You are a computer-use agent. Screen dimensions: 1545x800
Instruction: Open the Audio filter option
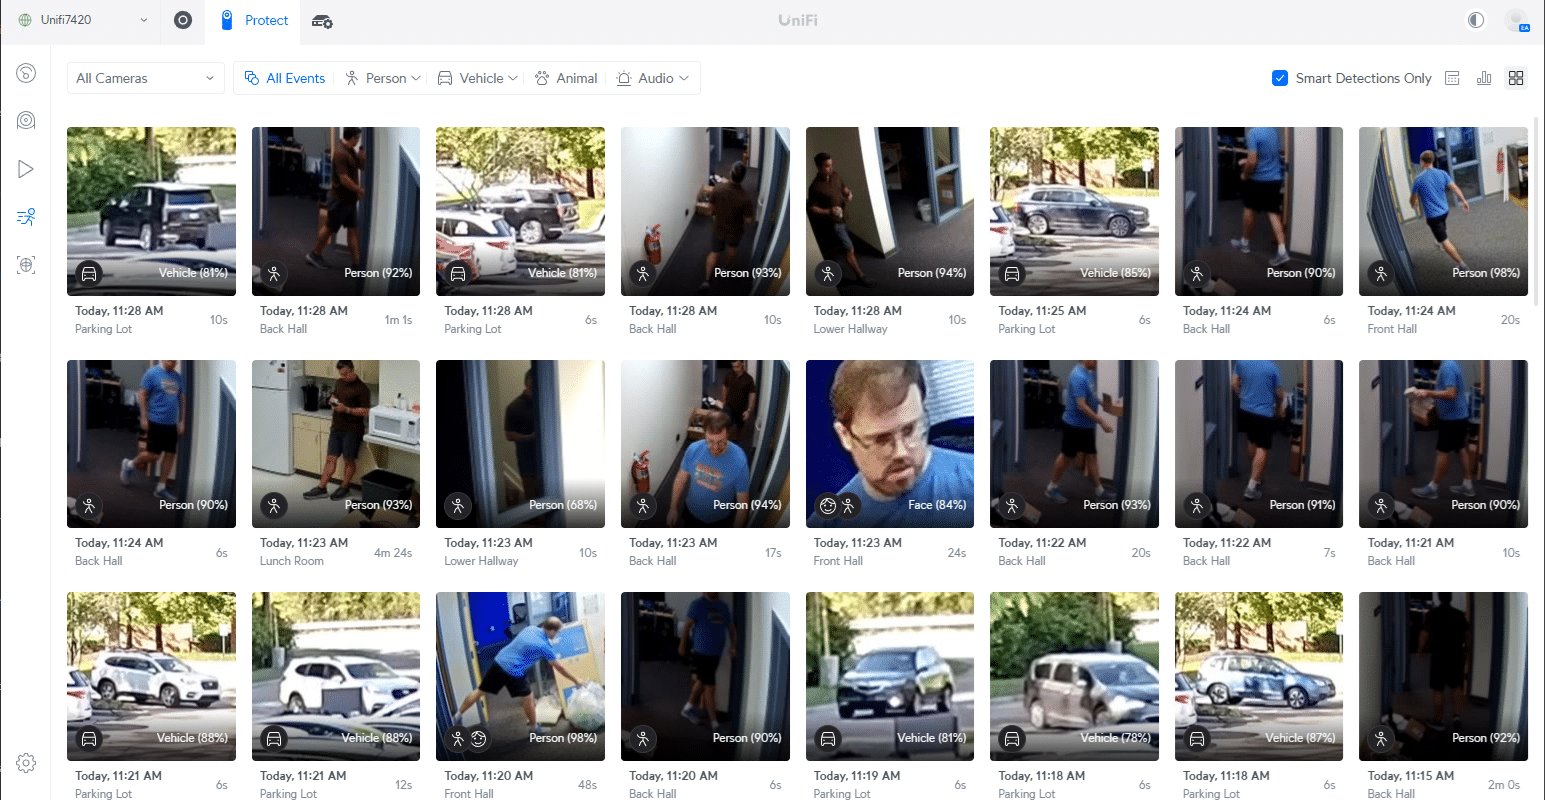pos(652,78)
